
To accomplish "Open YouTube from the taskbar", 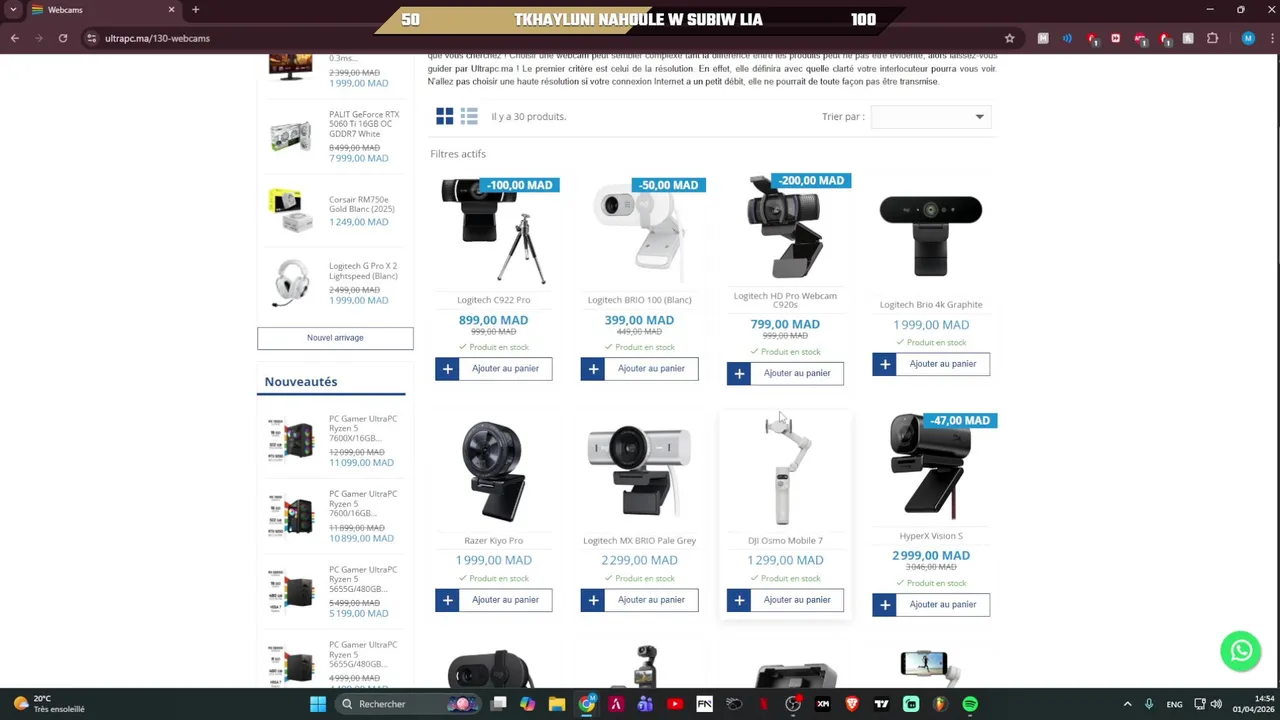I will (x=675, y=704).
